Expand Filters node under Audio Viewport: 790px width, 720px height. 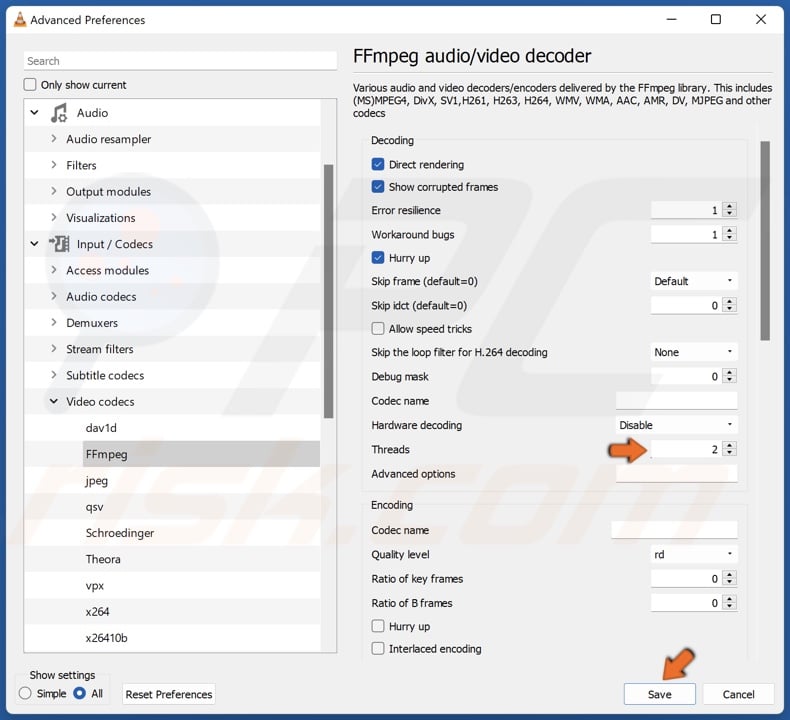tap(54, 165)
